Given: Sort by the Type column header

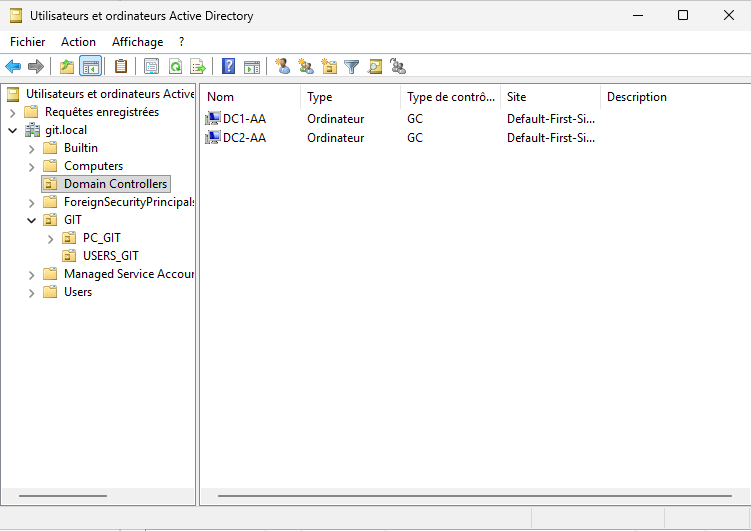Looking at the screenshot, I should [351, 97].
